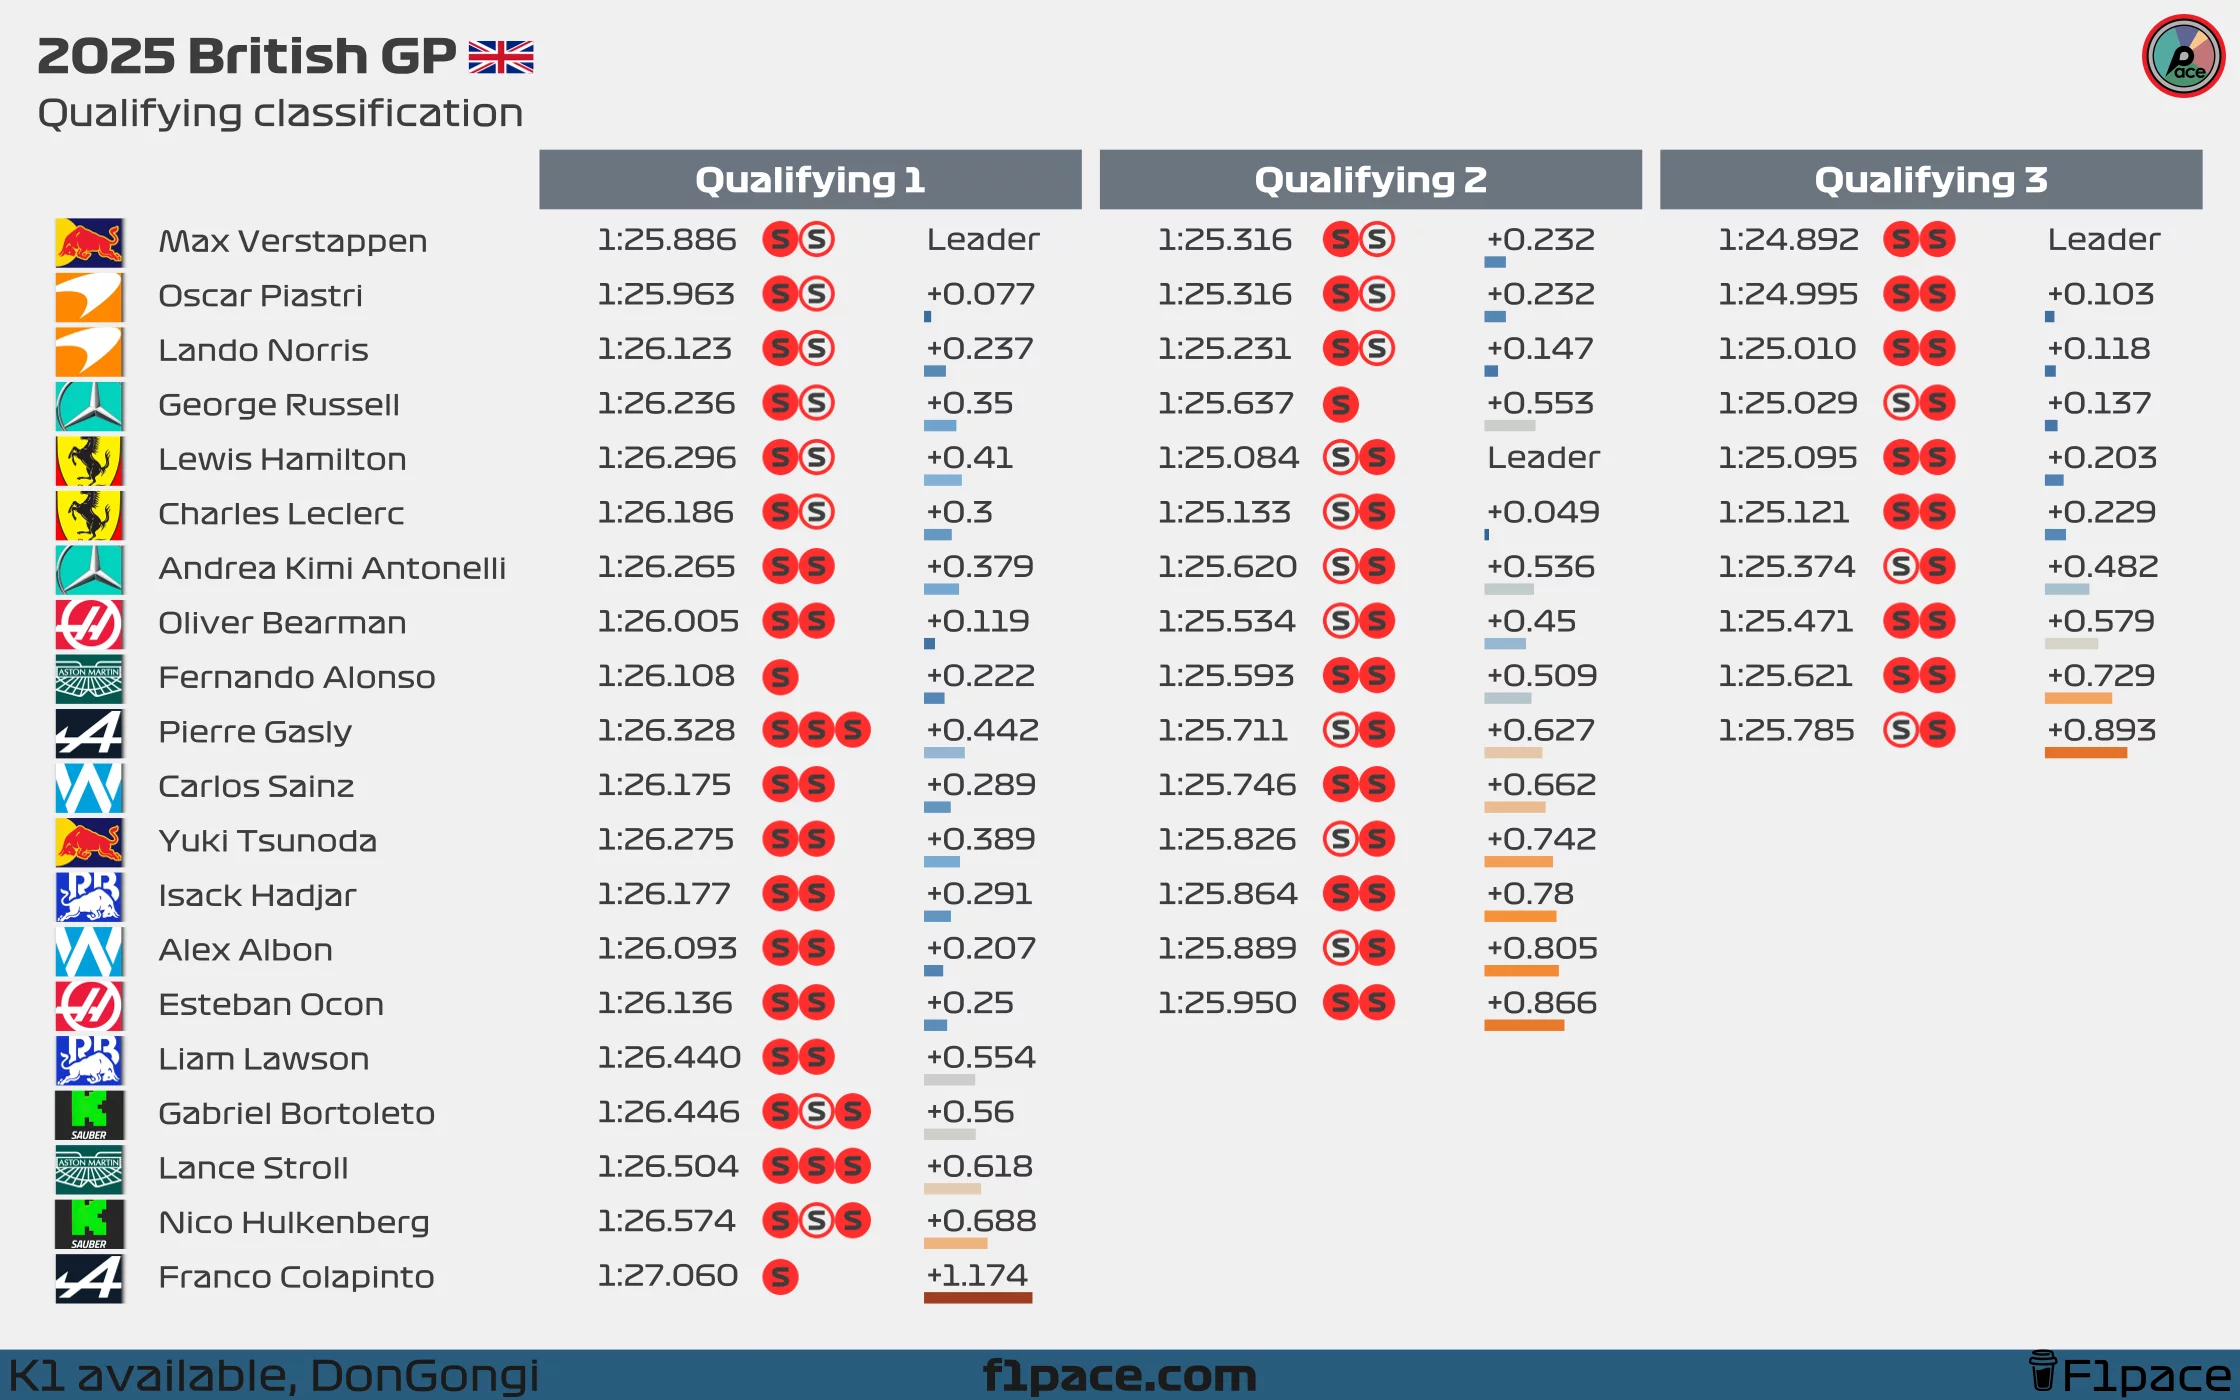The image size is (2240, 1400).
Task: Click Pierre Gasly's Q3 time 1:25.785
Action: tap(1786, 731)
